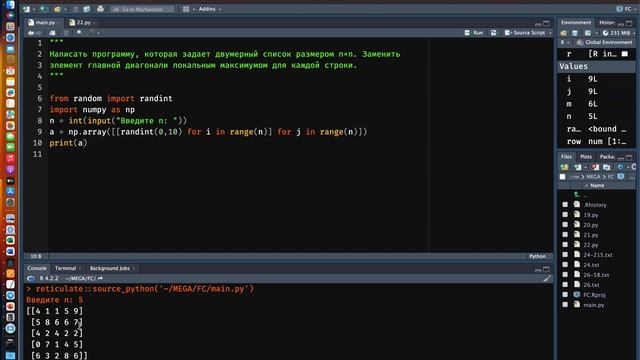
Task: Sort files by Name column header
Action: pyautogui.click(x=597, y=186)
